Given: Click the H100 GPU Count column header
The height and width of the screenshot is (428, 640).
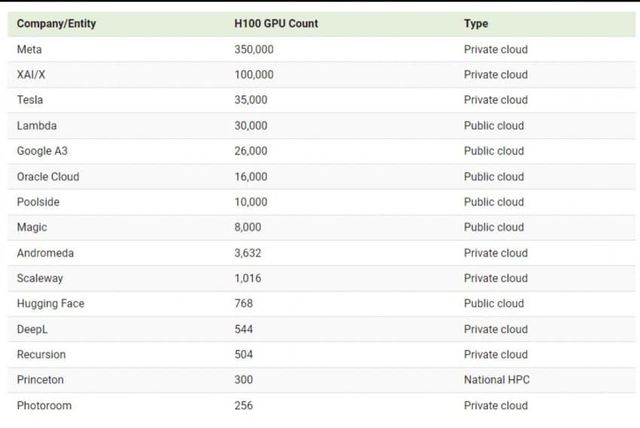Looking at the screenshot, I should click(276, 23).
